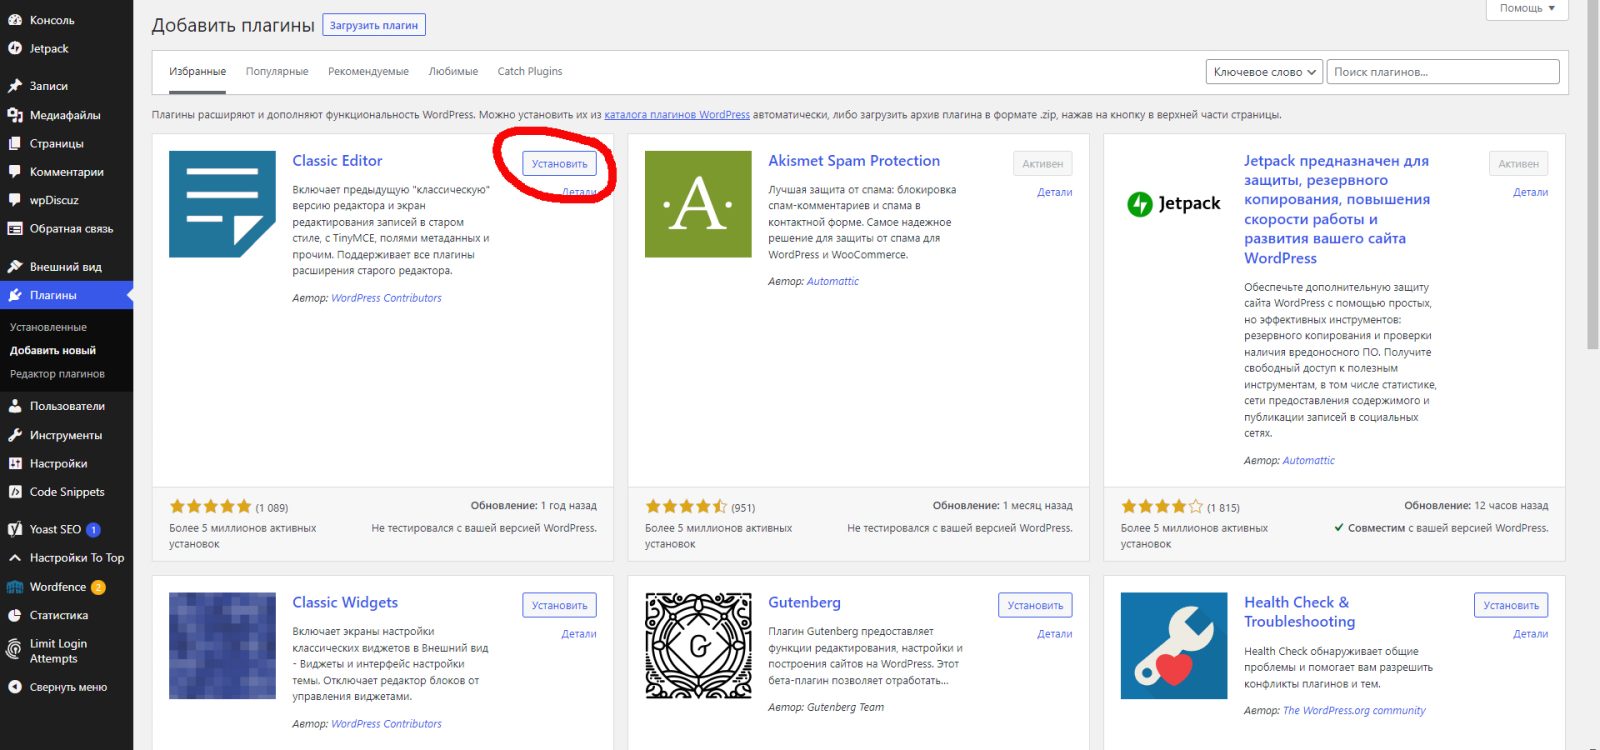This screenshot has width=1600, height=750.
Task: Click the Health Check plugin thumbnail
Action: coord(1174,646)
